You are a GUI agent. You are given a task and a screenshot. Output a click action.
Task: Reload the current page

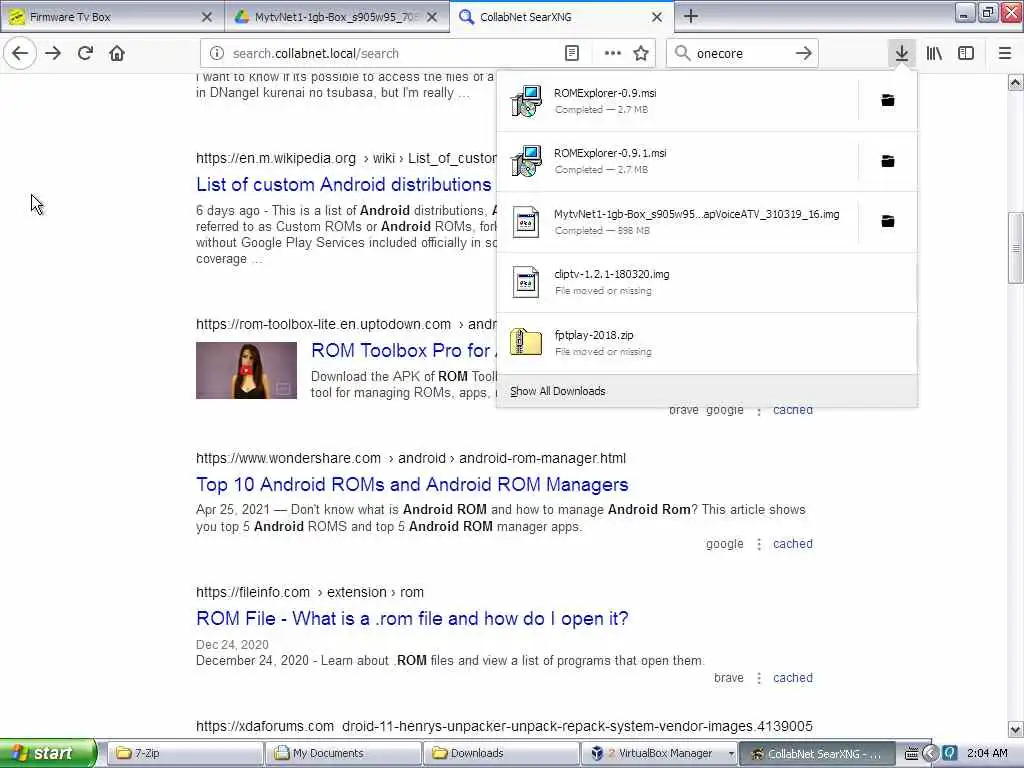tap(85, 53)
